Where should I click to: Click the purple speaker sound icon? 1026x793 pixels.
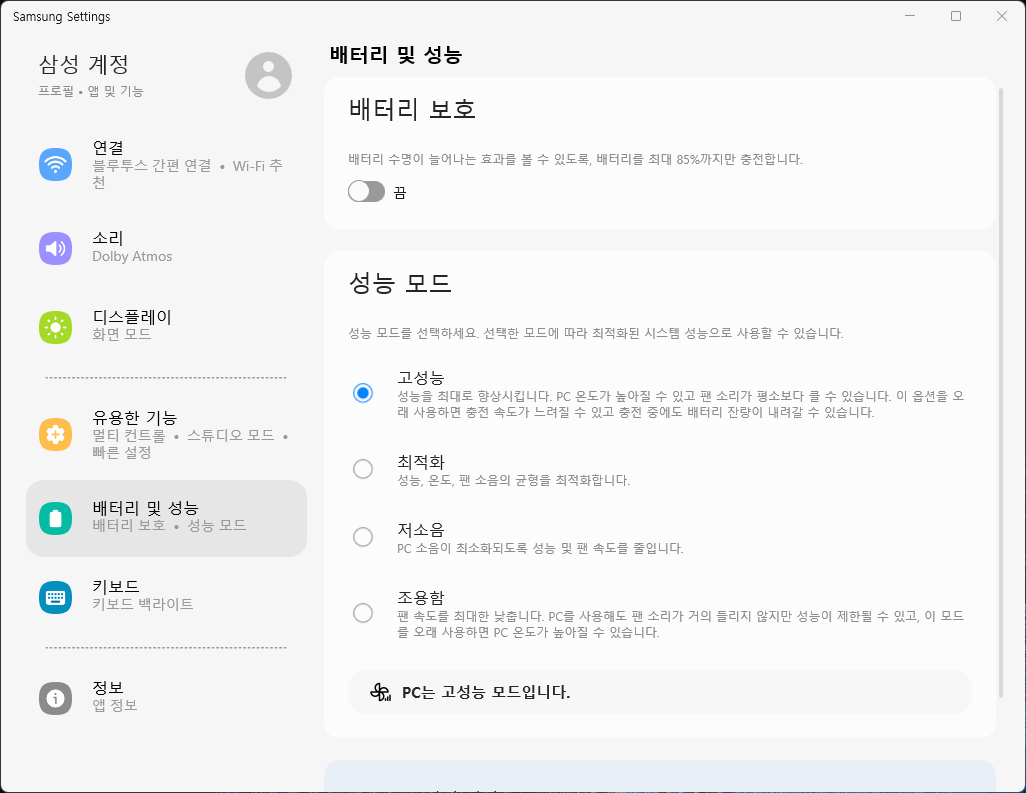pyautogui.click(x=55, y=248)
